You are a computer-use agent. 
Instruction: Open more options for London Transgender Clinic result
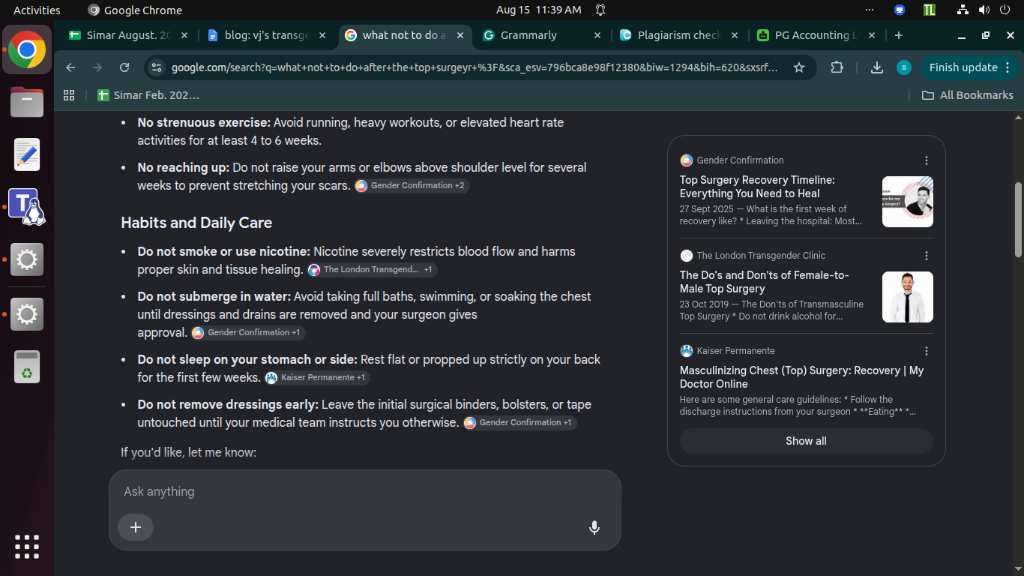(926, 256)
